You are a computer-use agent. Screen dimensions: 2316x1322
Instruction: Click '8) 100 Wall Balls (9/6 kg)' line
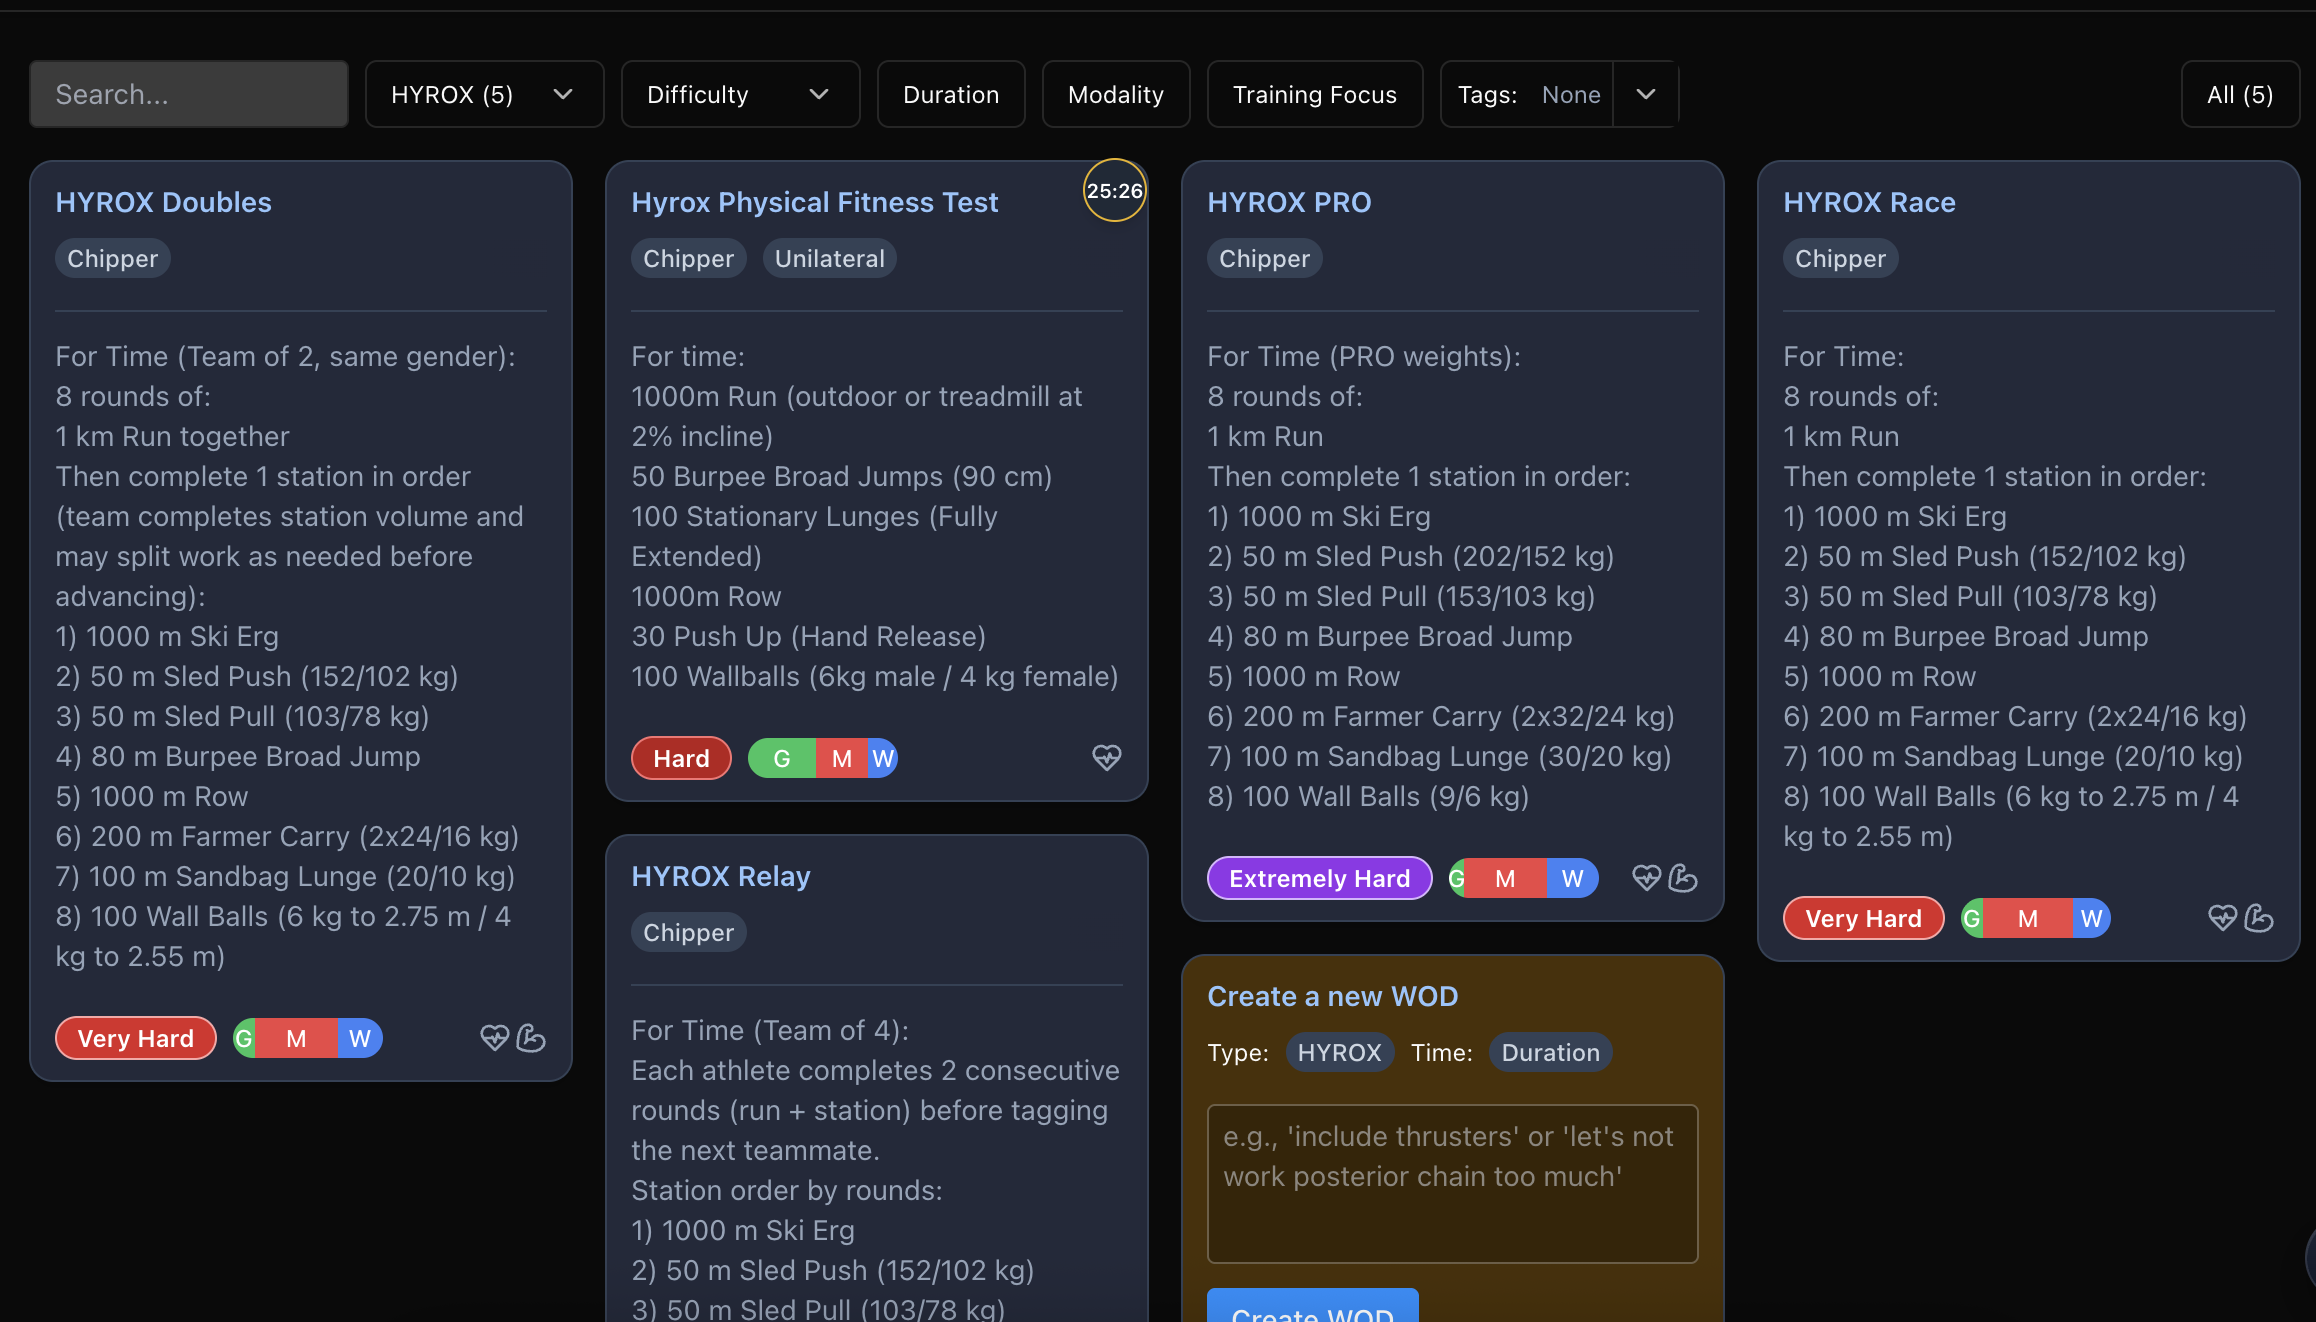point(1368,796)
